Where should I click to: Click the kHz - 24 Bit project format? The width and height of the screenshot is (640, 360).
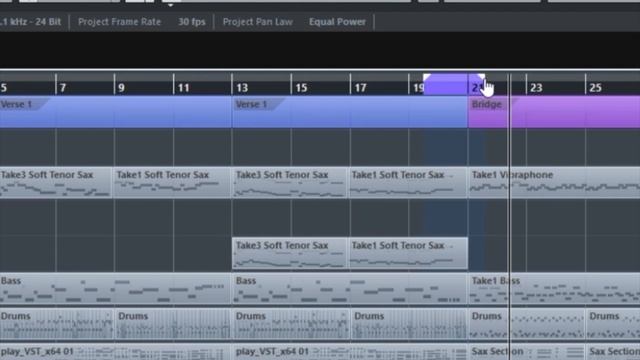click(x=31, y=22)
